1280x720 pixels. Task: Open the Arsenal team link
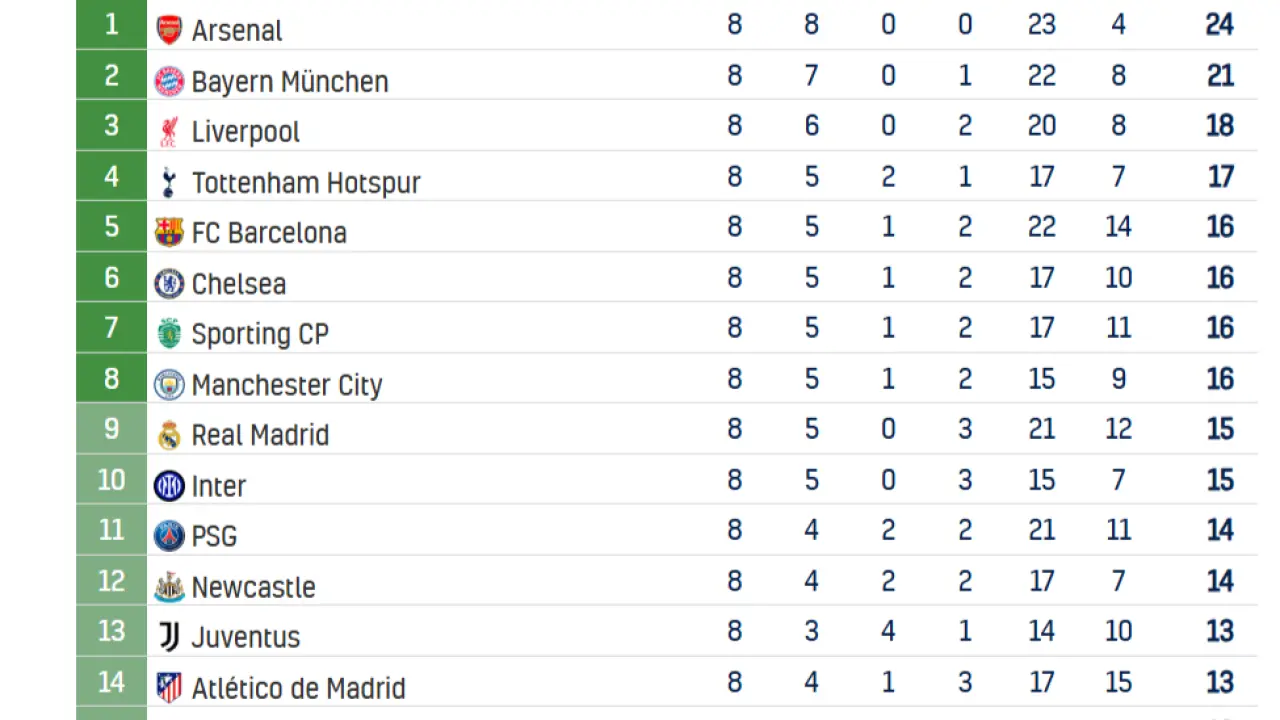coord(237,31)
